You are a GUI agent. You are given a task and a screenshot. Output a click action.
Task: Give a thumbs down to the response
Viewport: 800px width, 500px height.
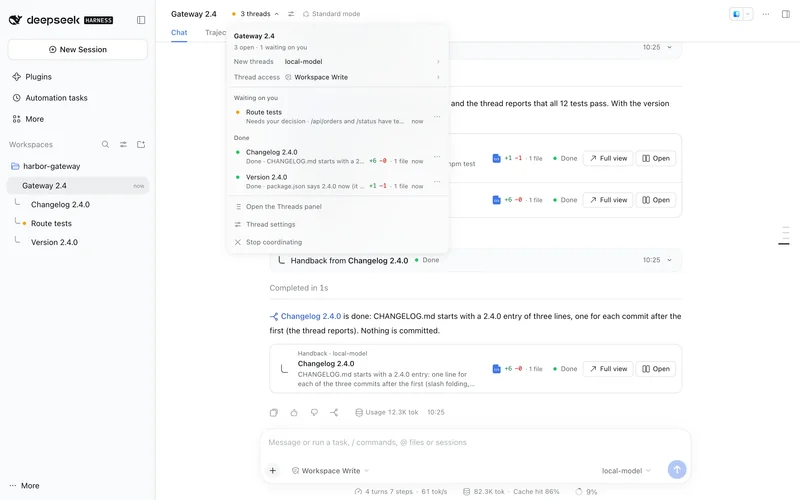click(314, 412)
